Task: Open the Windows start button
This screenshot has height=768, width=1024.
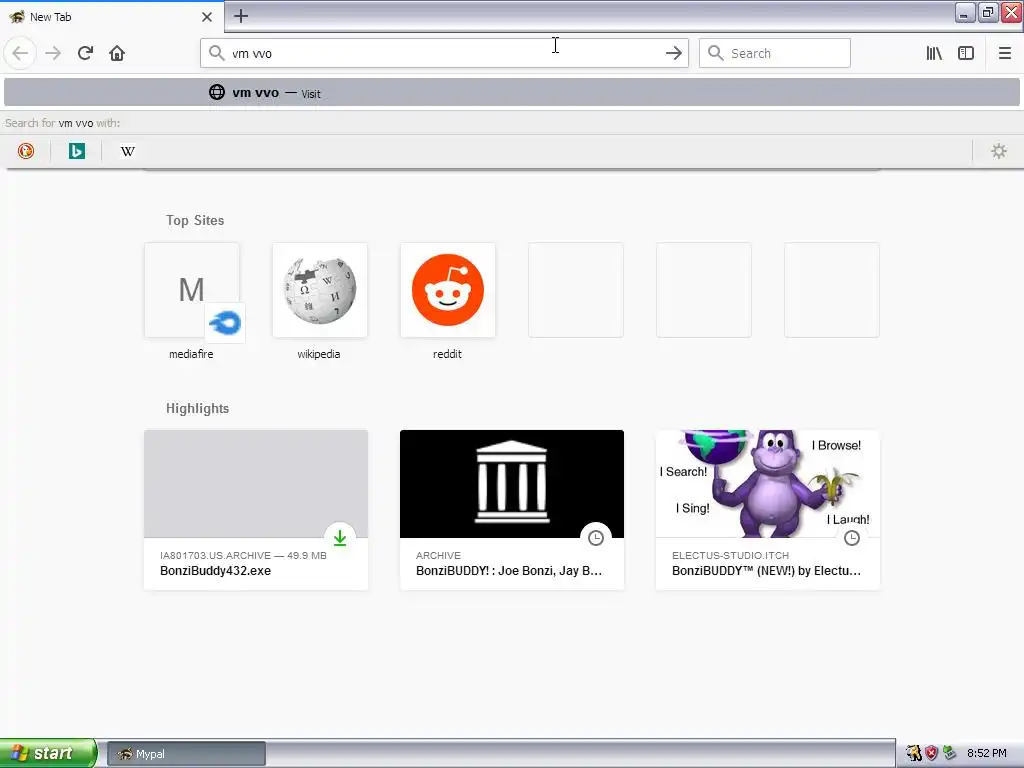Action: tap(48, 753)
